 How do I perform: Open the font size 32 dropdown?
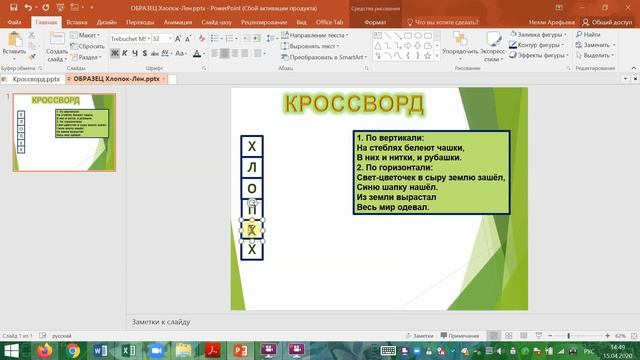point(170,39)
